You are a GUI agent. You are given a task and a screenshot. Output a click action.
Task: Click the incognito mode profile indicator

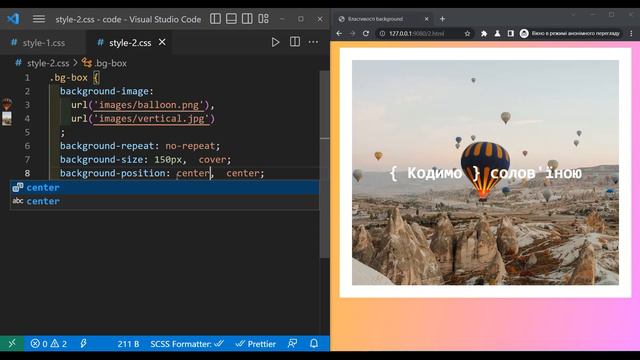tap(570, 33)
